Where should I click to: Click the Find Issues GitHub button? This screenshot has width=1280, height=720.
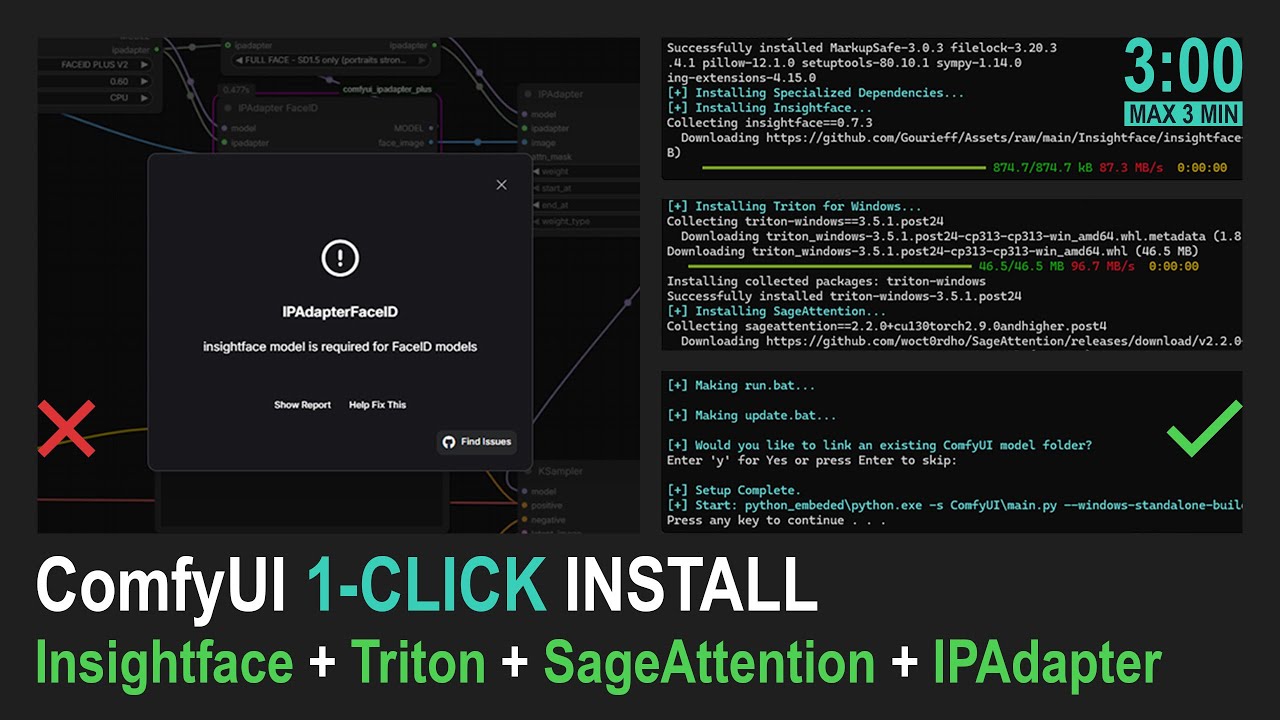pyautogui.click(x=477, y=442)
